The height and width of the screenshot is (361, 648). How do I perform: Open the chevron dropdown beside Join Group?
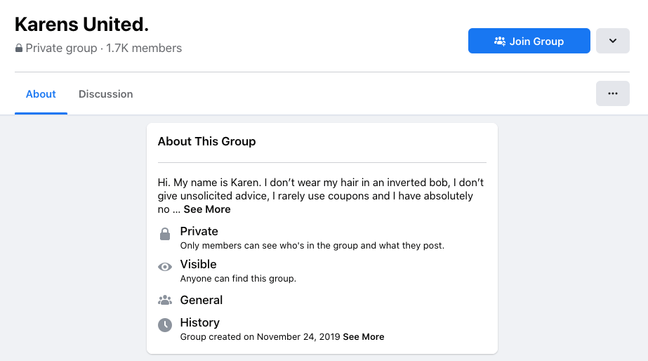(x=612, y=41)
